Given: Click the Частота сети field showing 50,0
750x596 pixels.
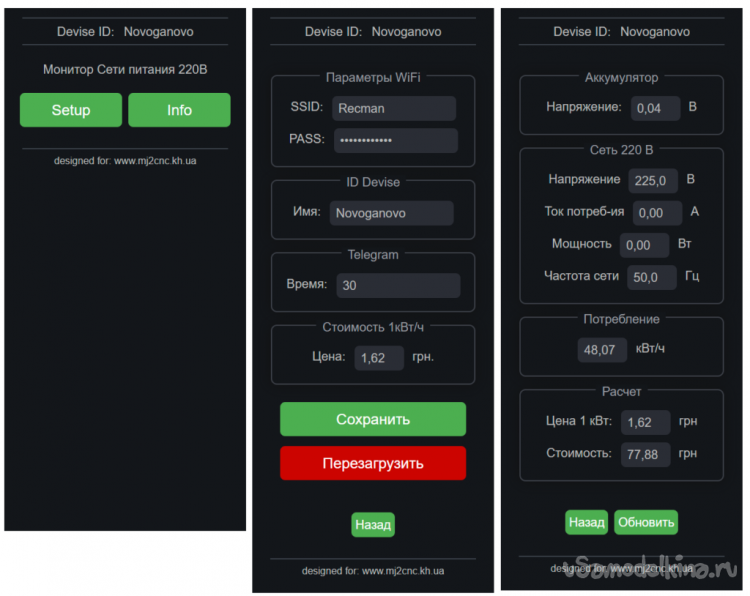Looking at the screenshot, I should tap(651, 277).
